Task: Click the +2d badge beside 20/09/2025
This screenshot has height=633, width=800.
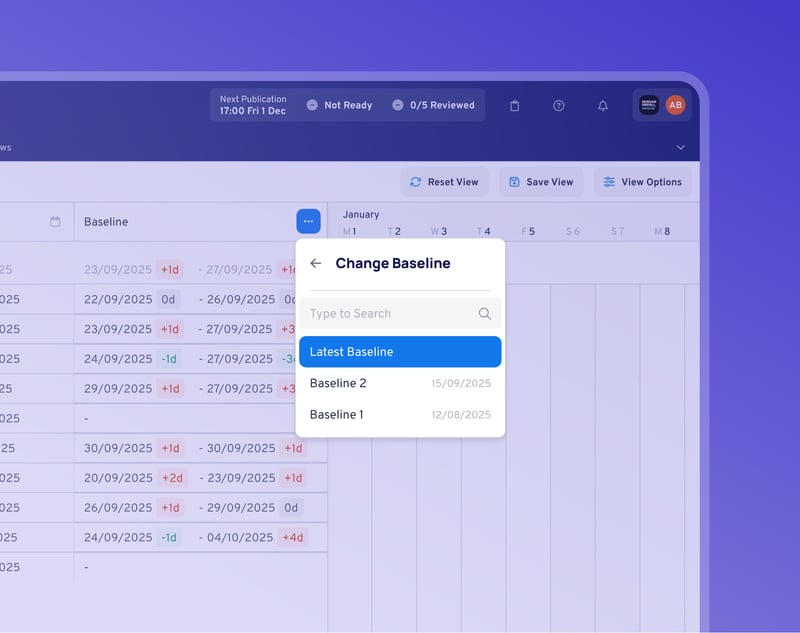Action: (172, 478)
